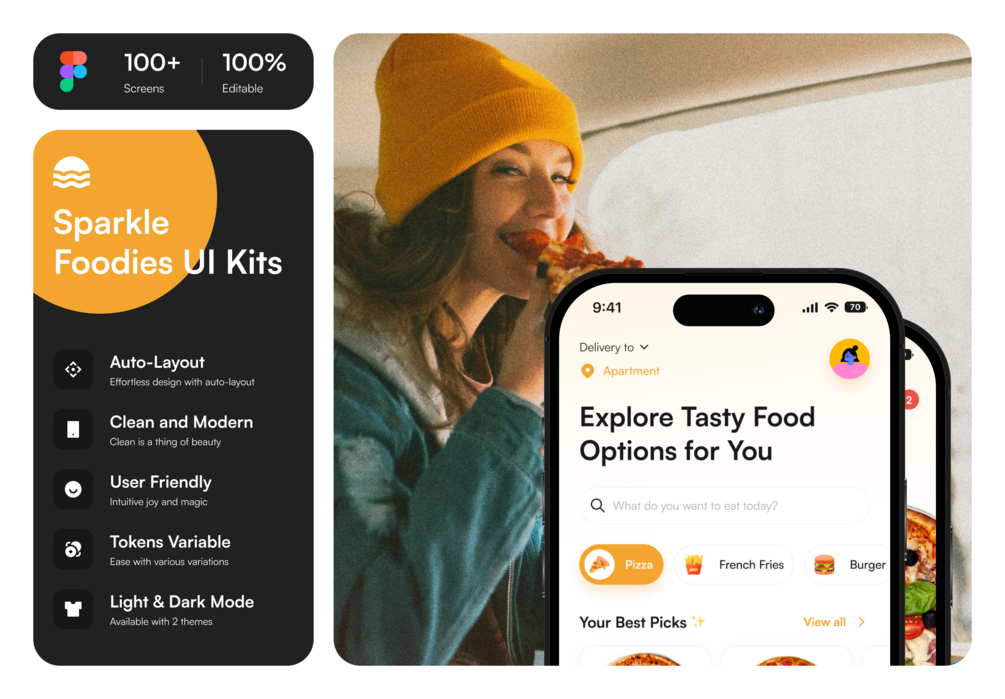1005x699 pixels.
Task: Tap the location pin icon
Action: point(587,371)
